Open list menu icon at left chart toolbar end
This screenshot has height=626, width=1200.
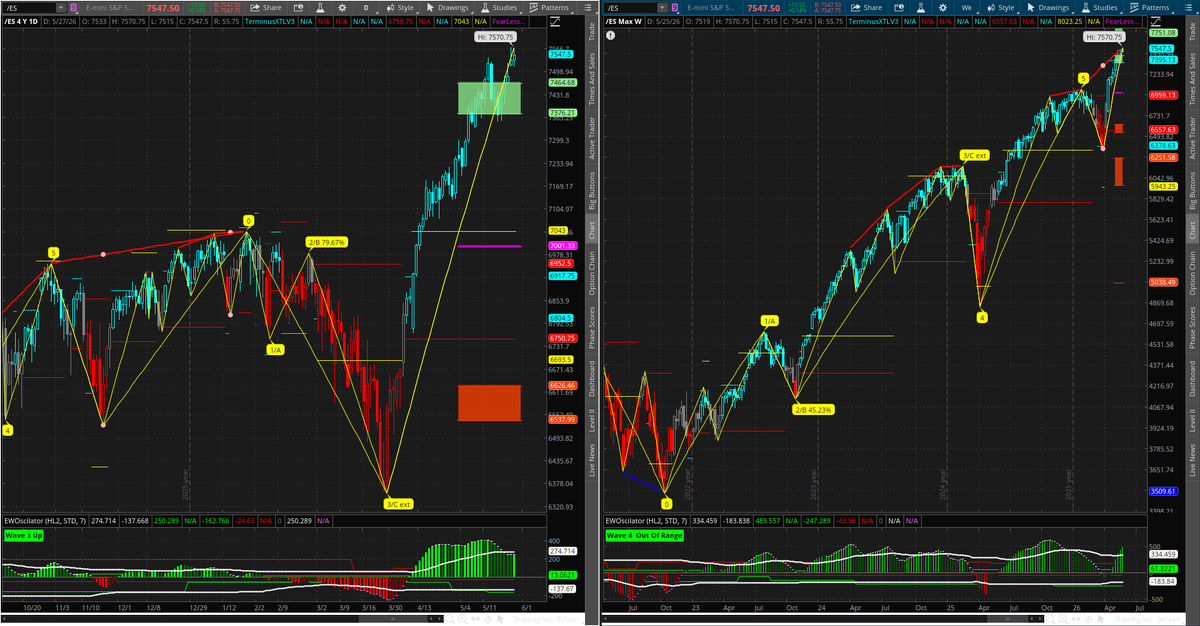[587, 8]
